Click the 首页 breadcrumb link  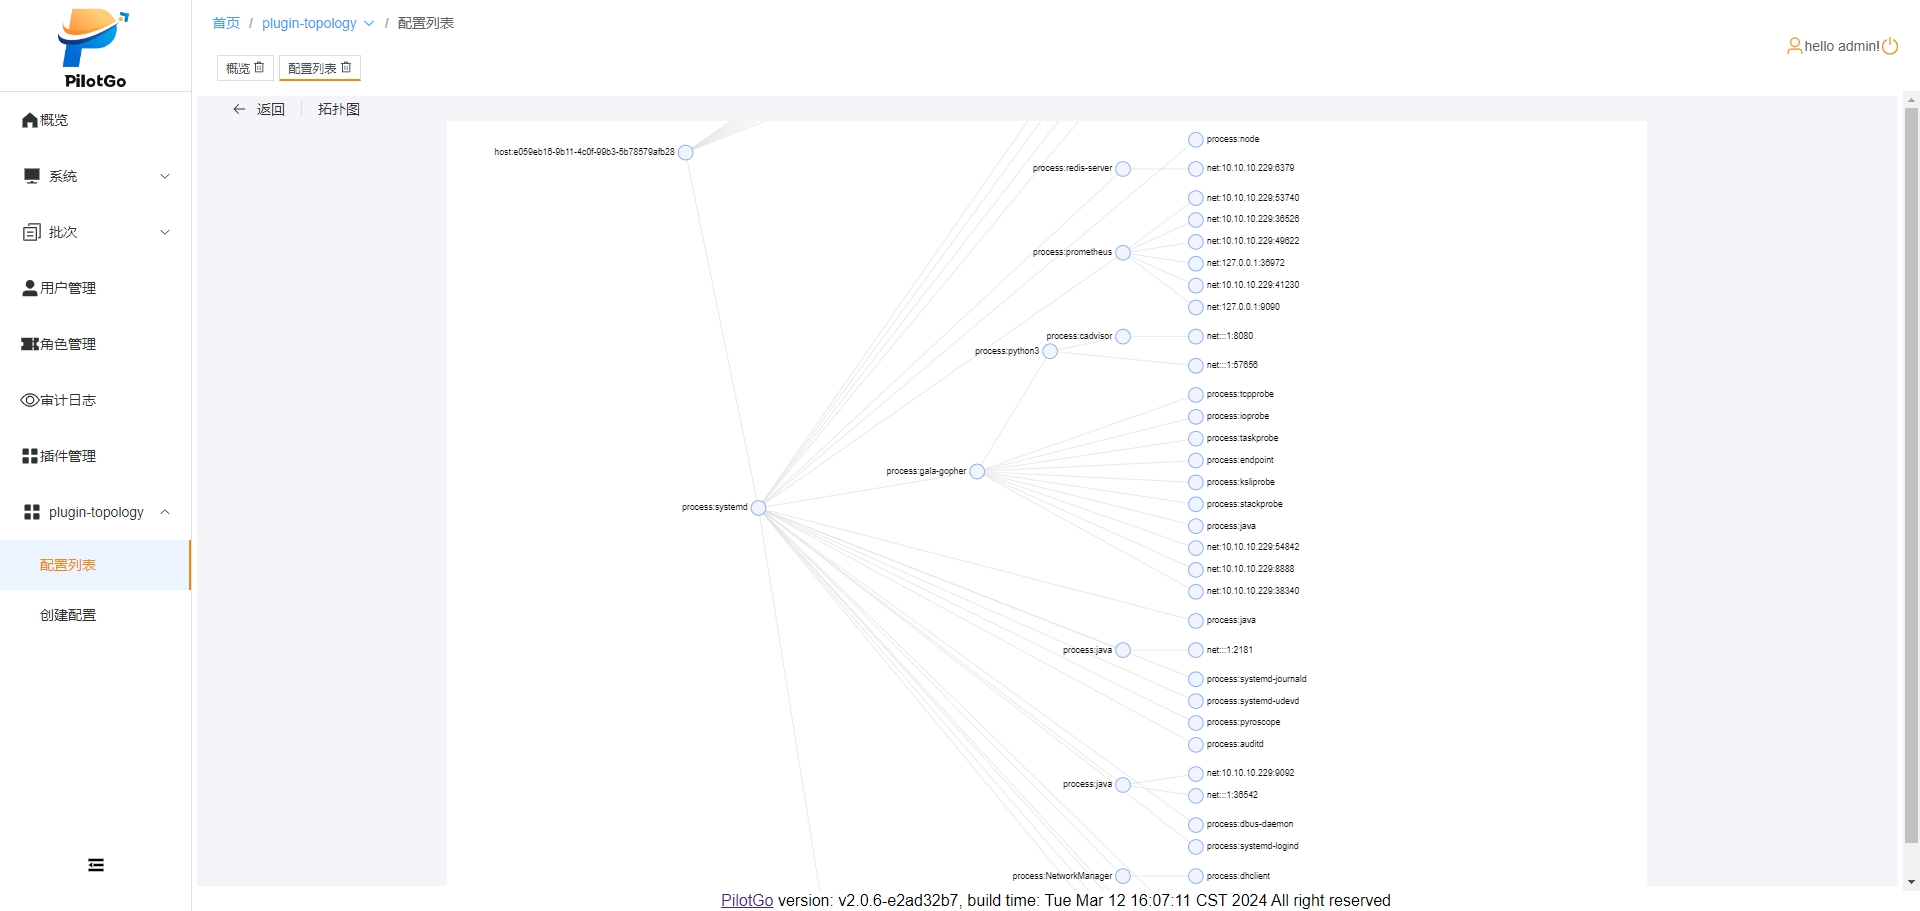point(226,23)
